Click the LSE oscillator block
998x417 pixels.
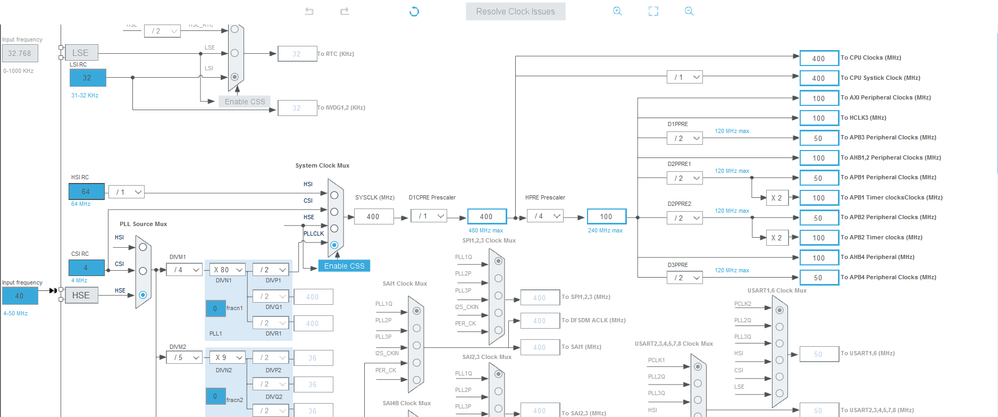tap(80, 53)
